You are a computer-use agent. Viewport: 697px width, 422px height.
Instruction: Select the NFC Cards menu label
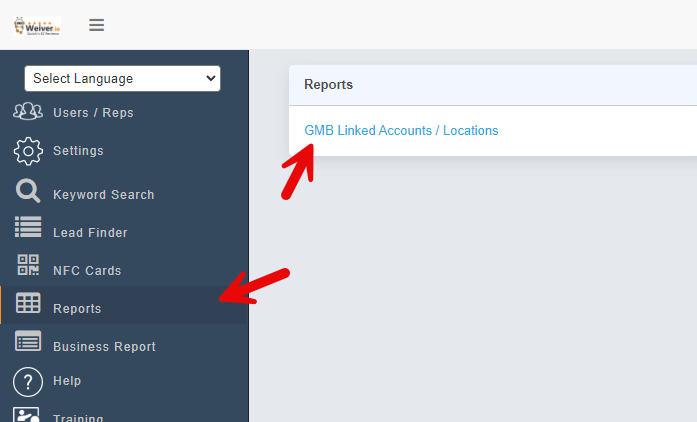click(x=87, y=271)
